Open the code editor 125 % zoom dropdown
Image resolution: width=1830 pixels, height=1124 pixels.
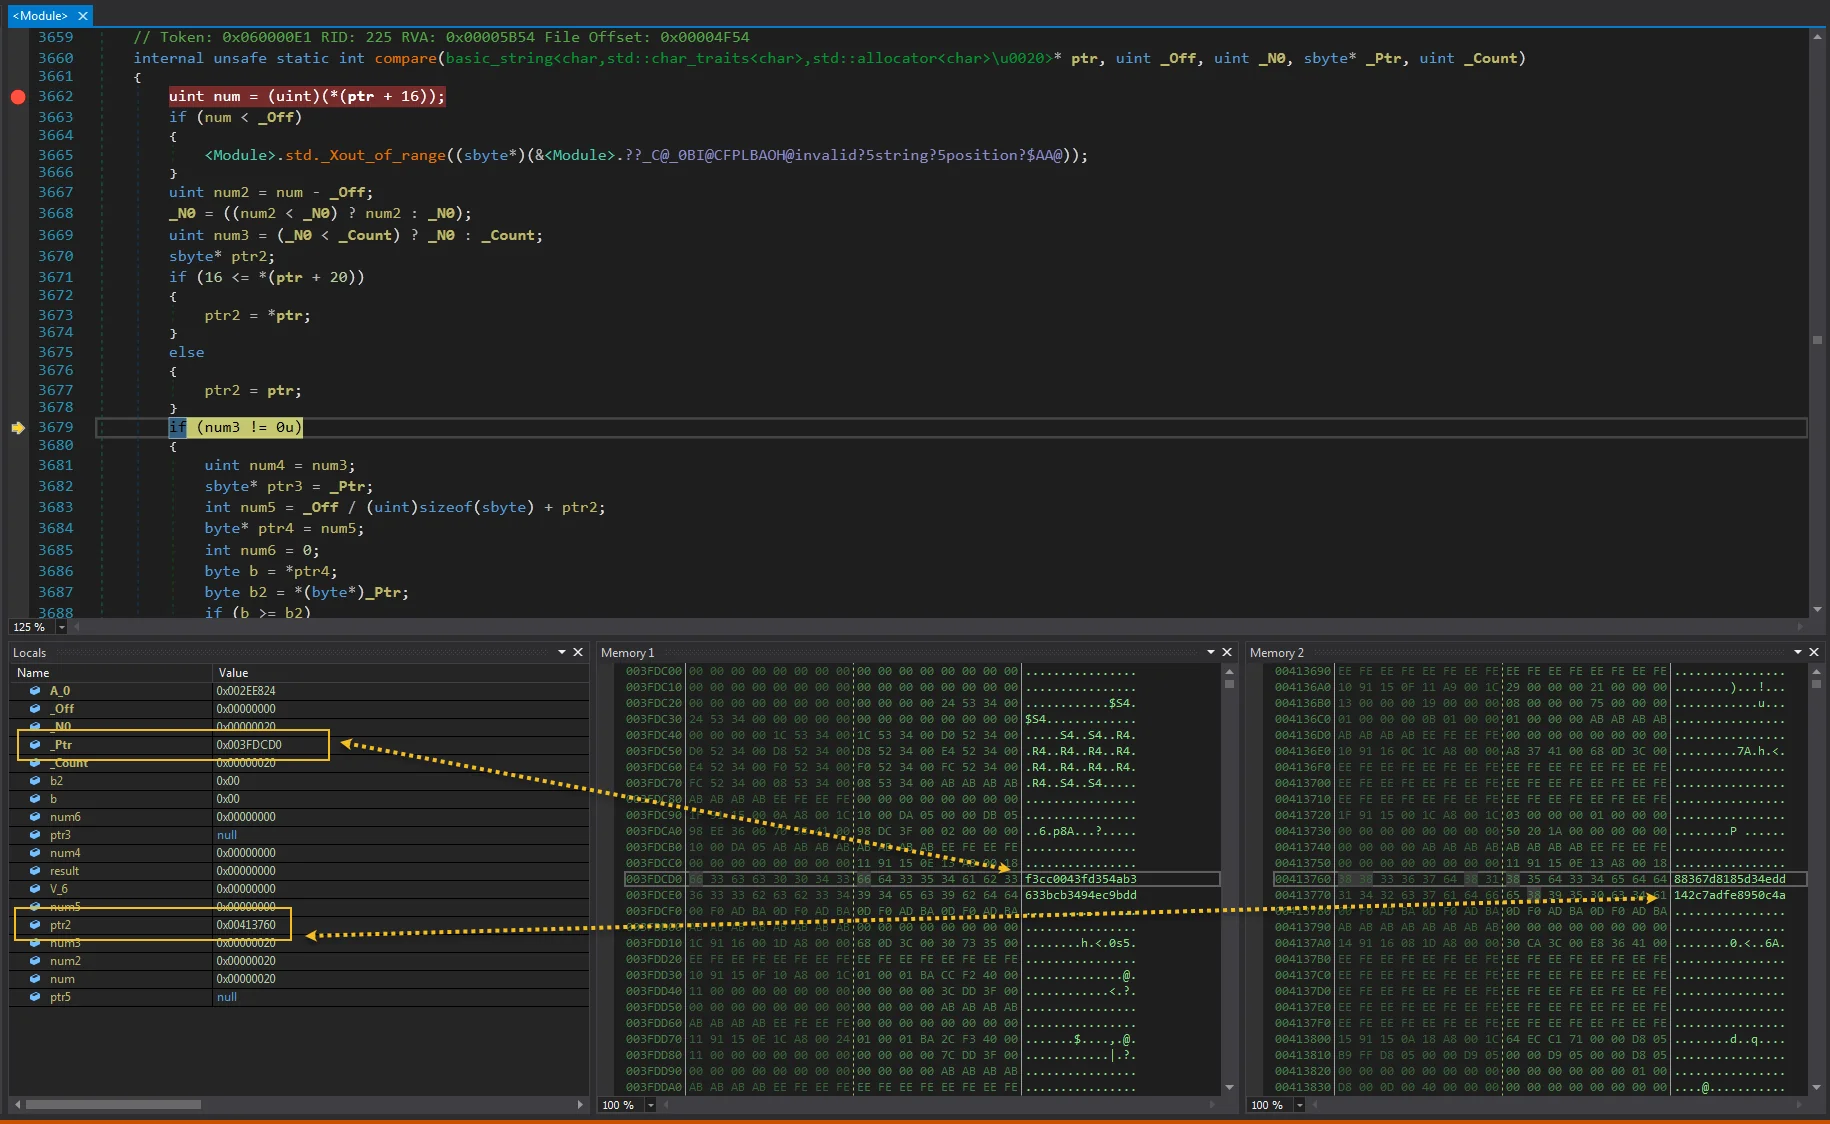point(61,627)
